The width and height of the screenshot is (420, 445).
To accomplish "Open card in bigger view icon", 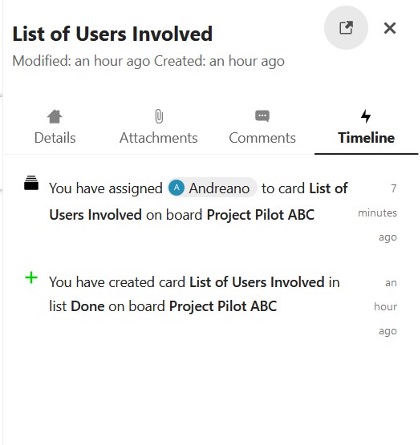I will pos(346,28).
